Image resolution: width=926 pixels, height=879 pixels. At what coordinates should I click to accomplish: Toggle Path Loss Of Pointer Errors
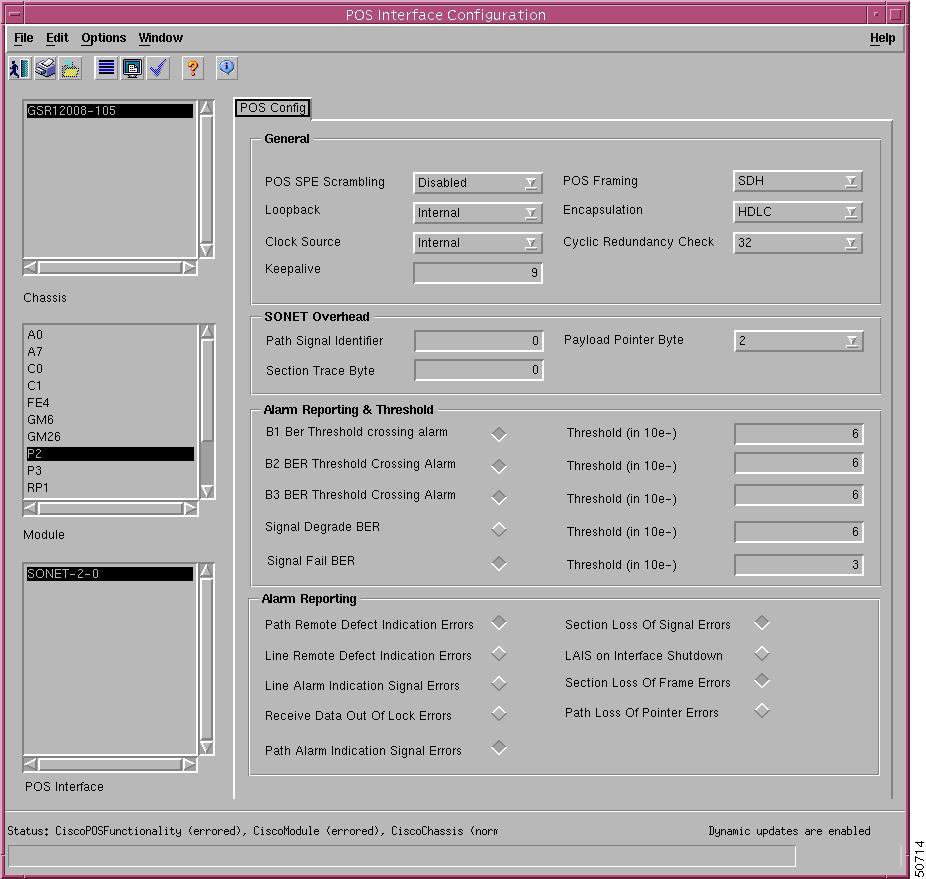click(x=762, y=710)
